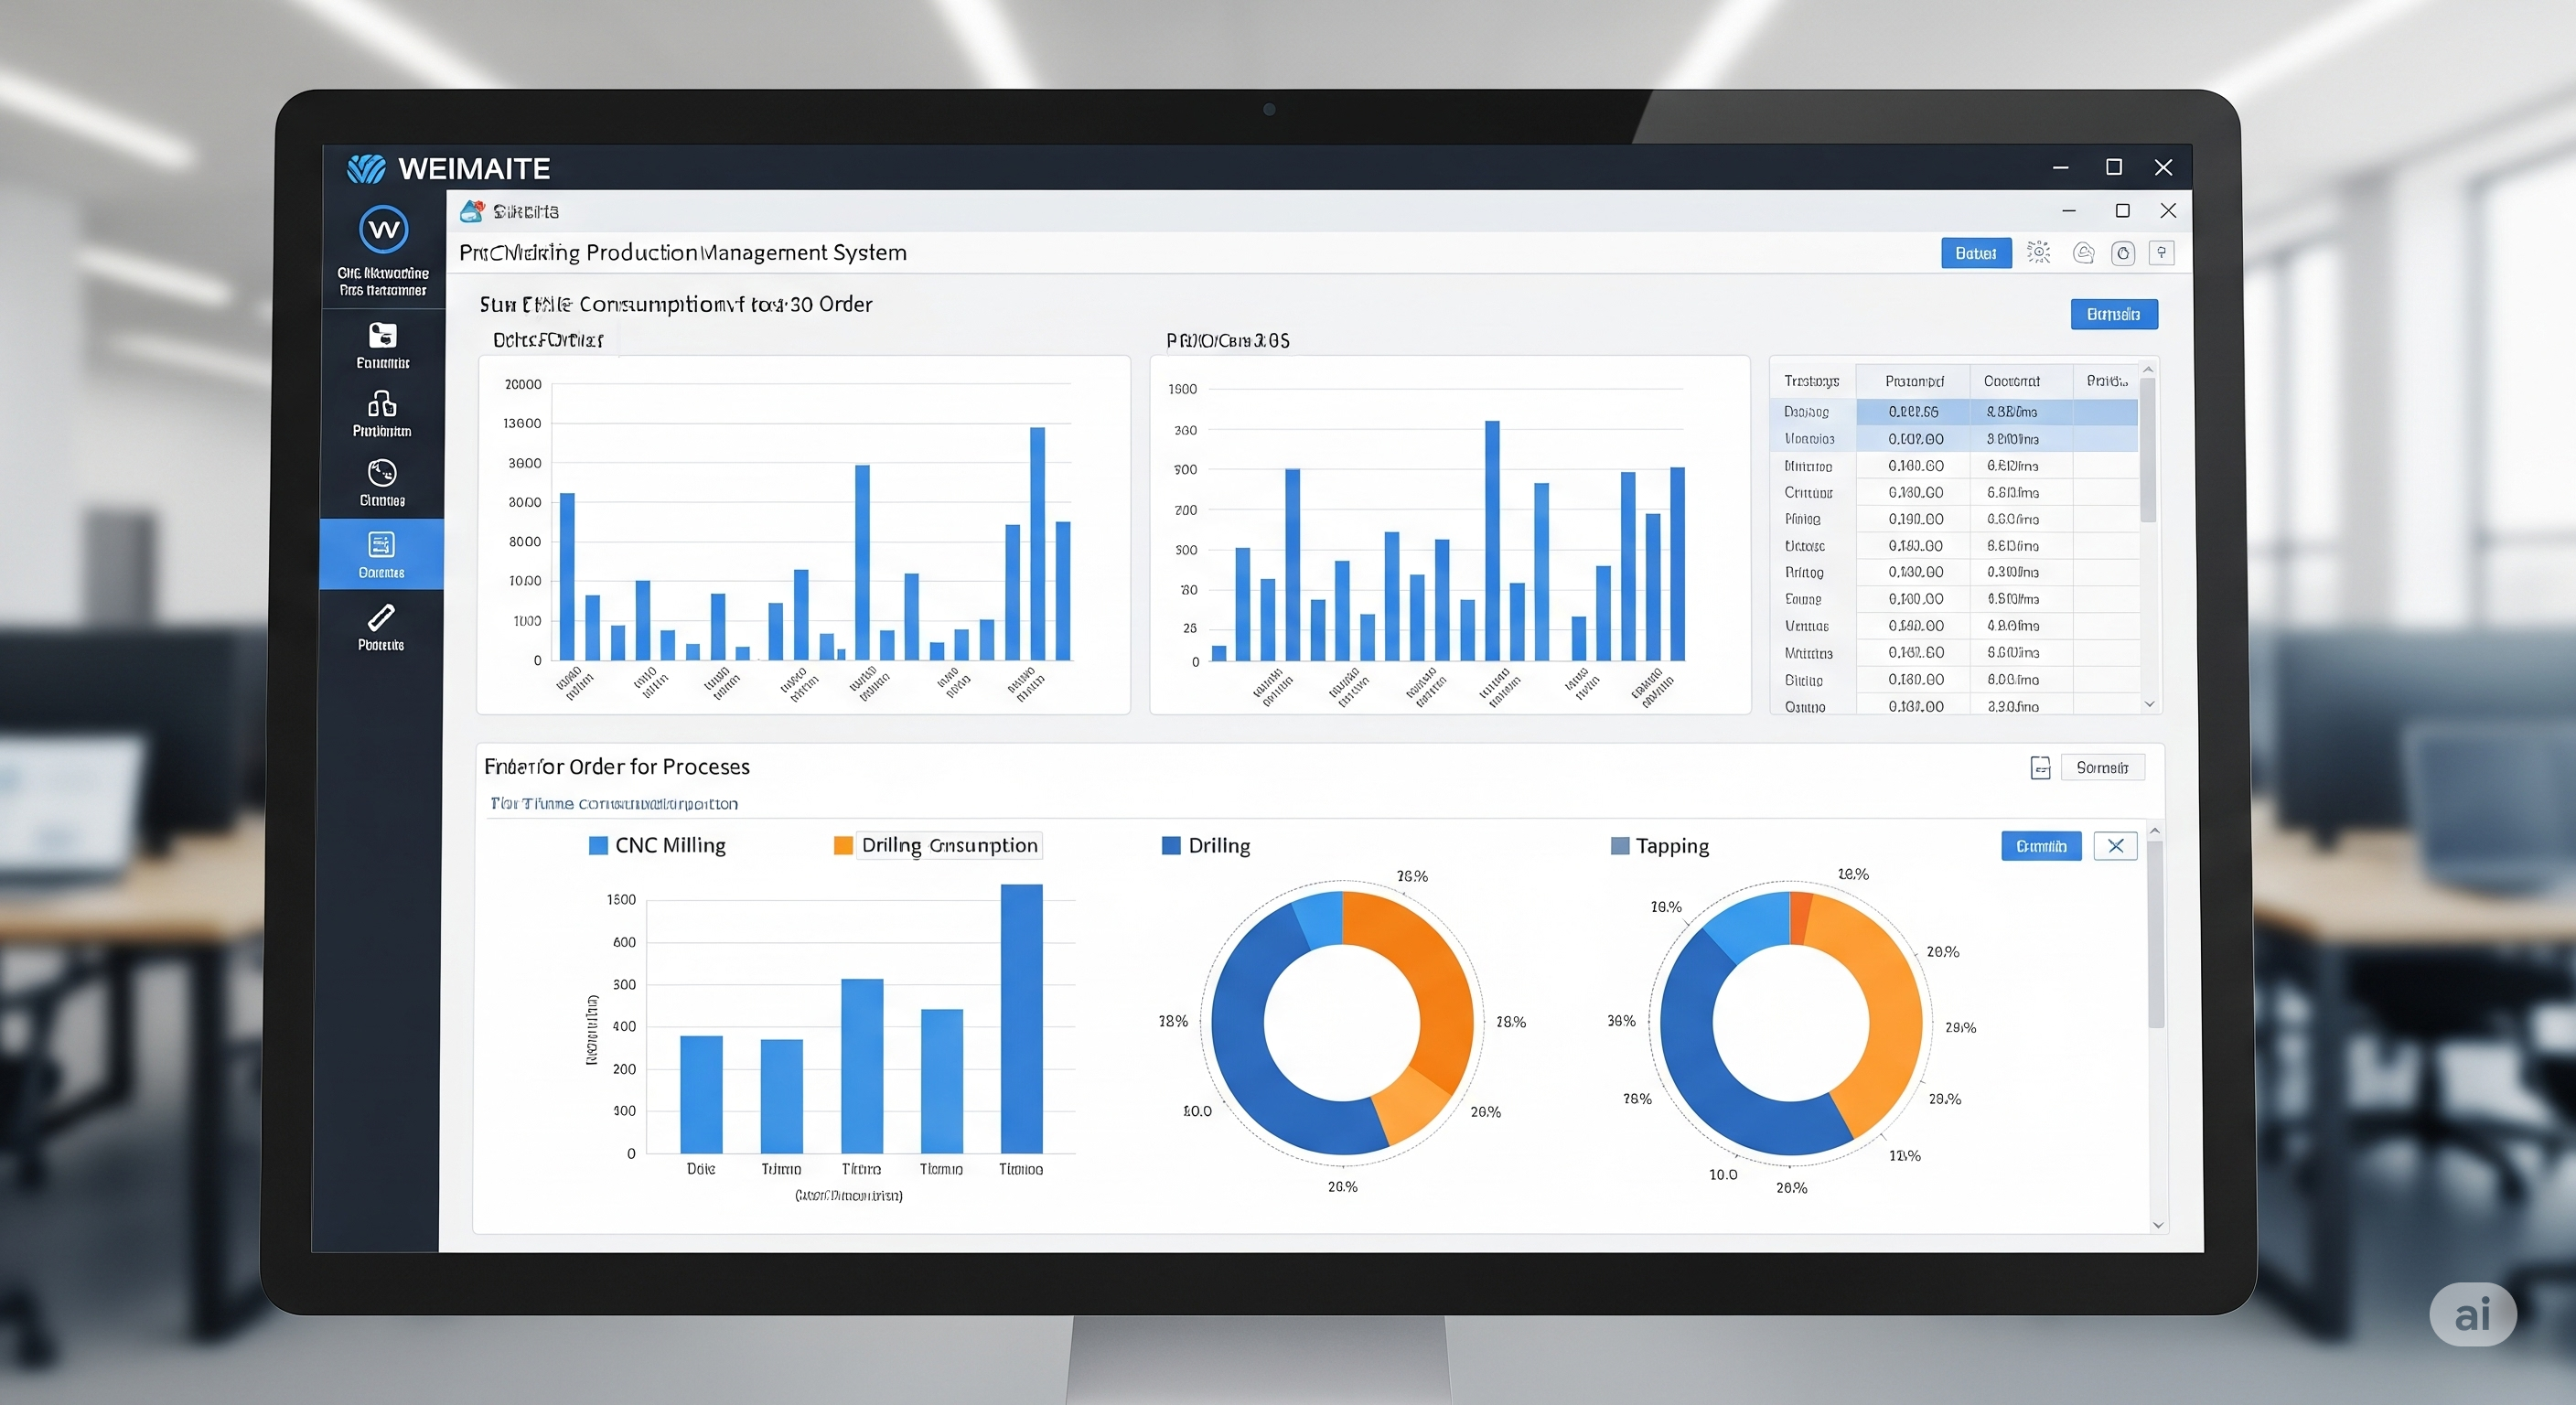Click the Pratonod table column header
This screenshot has width=2576, height=1405.
[1913, 381]
